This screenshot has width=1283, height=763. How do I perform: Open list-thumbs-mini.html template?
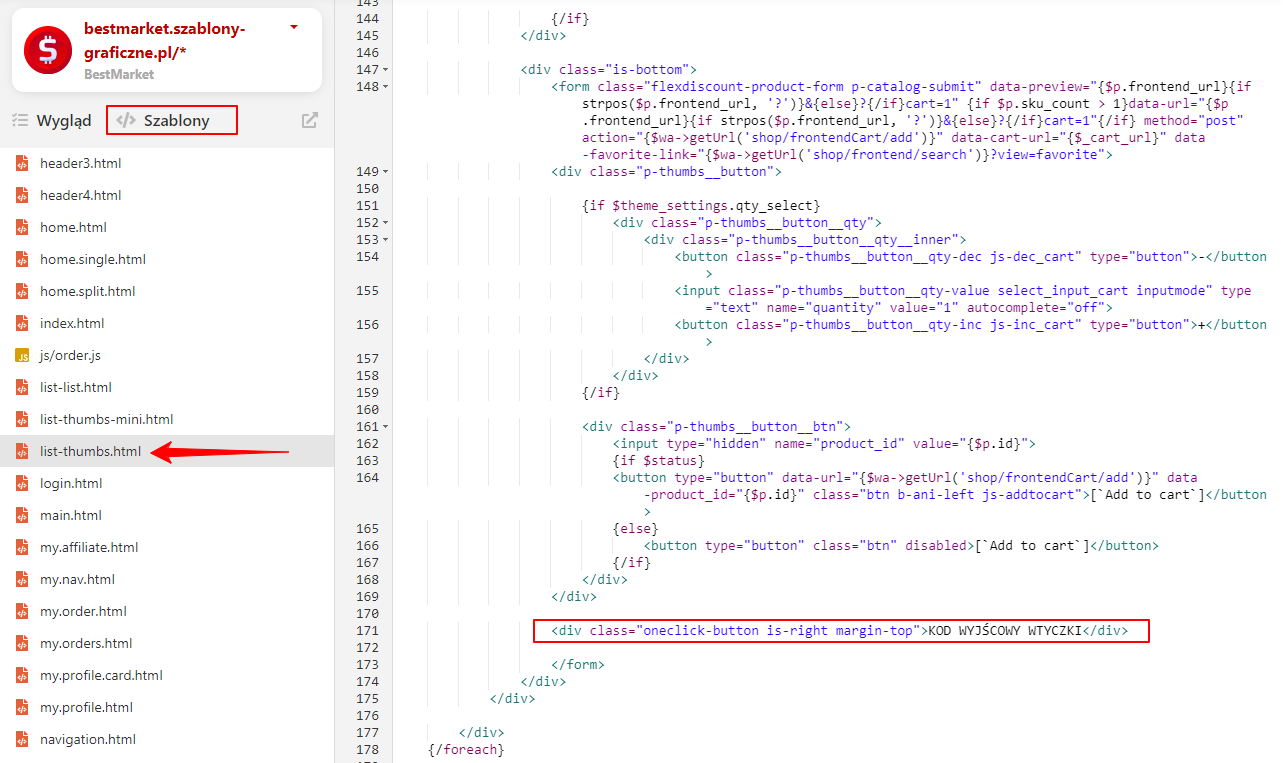tap(107, 419)
